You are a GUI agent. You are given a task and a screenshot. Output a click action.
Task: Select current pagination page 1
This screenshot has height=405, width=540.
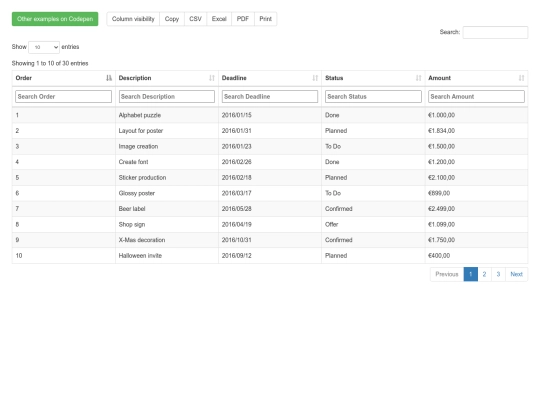coord(470,274)
